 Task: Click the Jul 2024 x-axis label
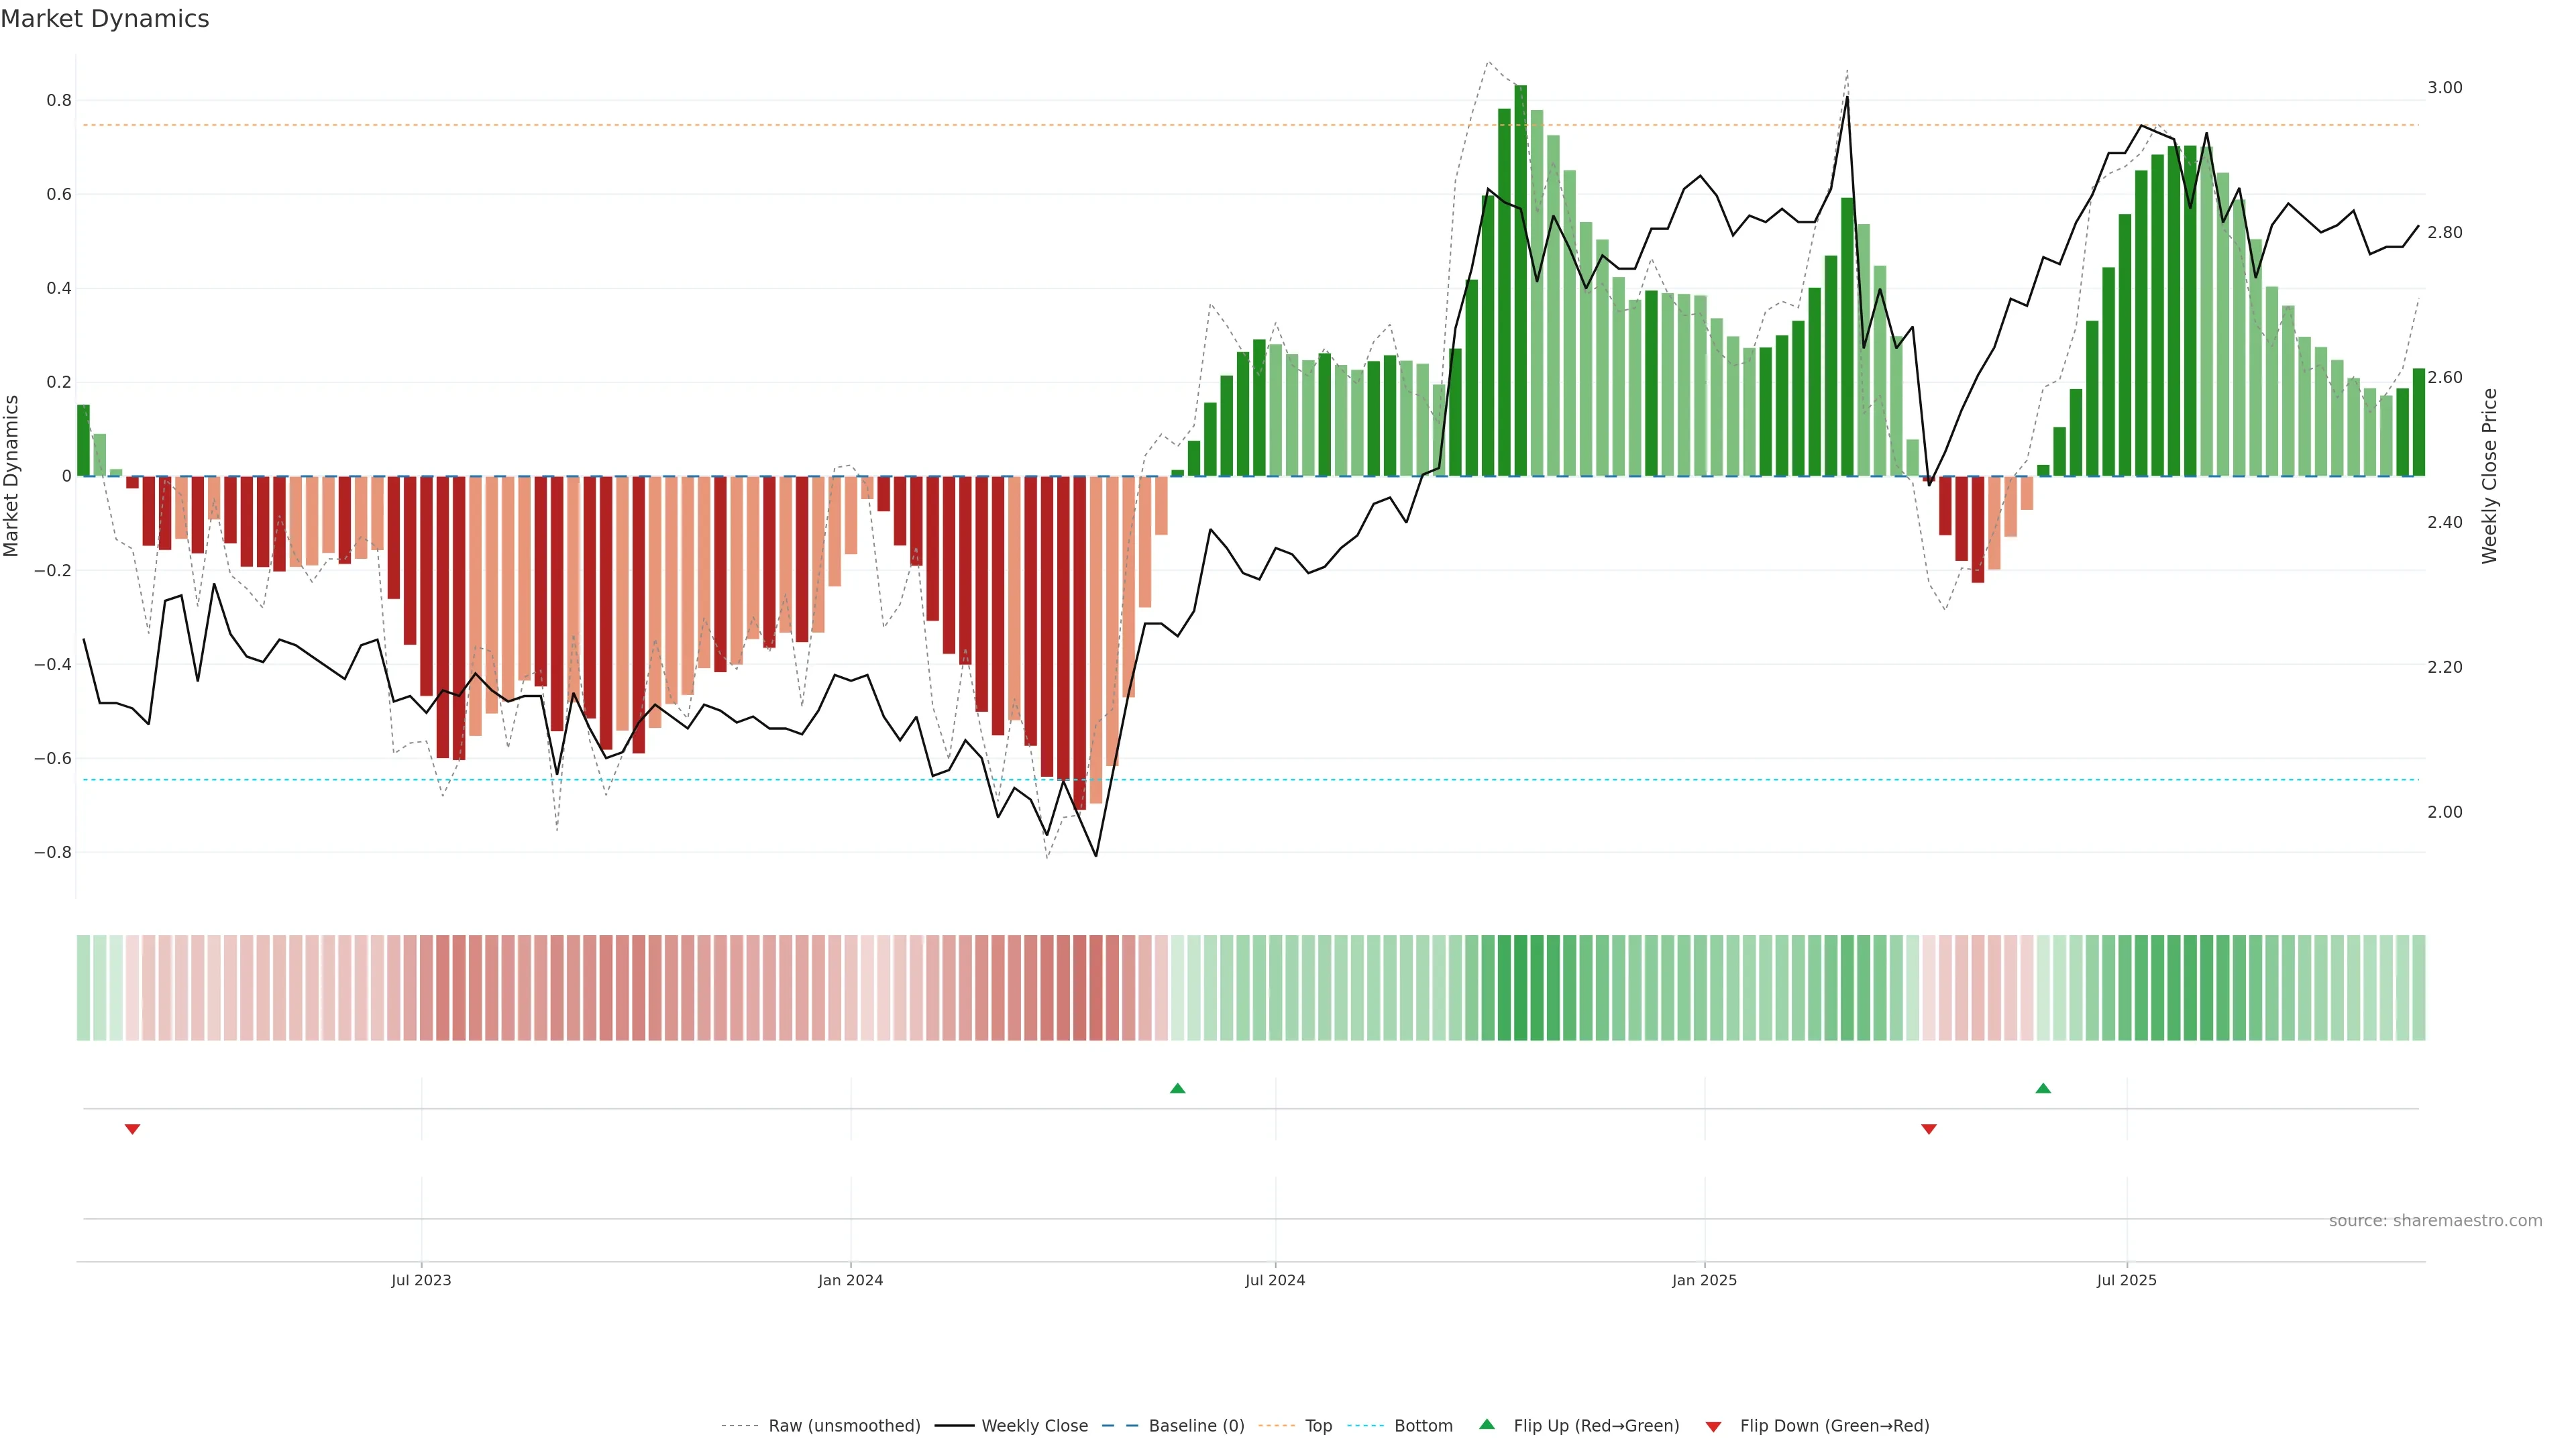tap(1275, 1280)
